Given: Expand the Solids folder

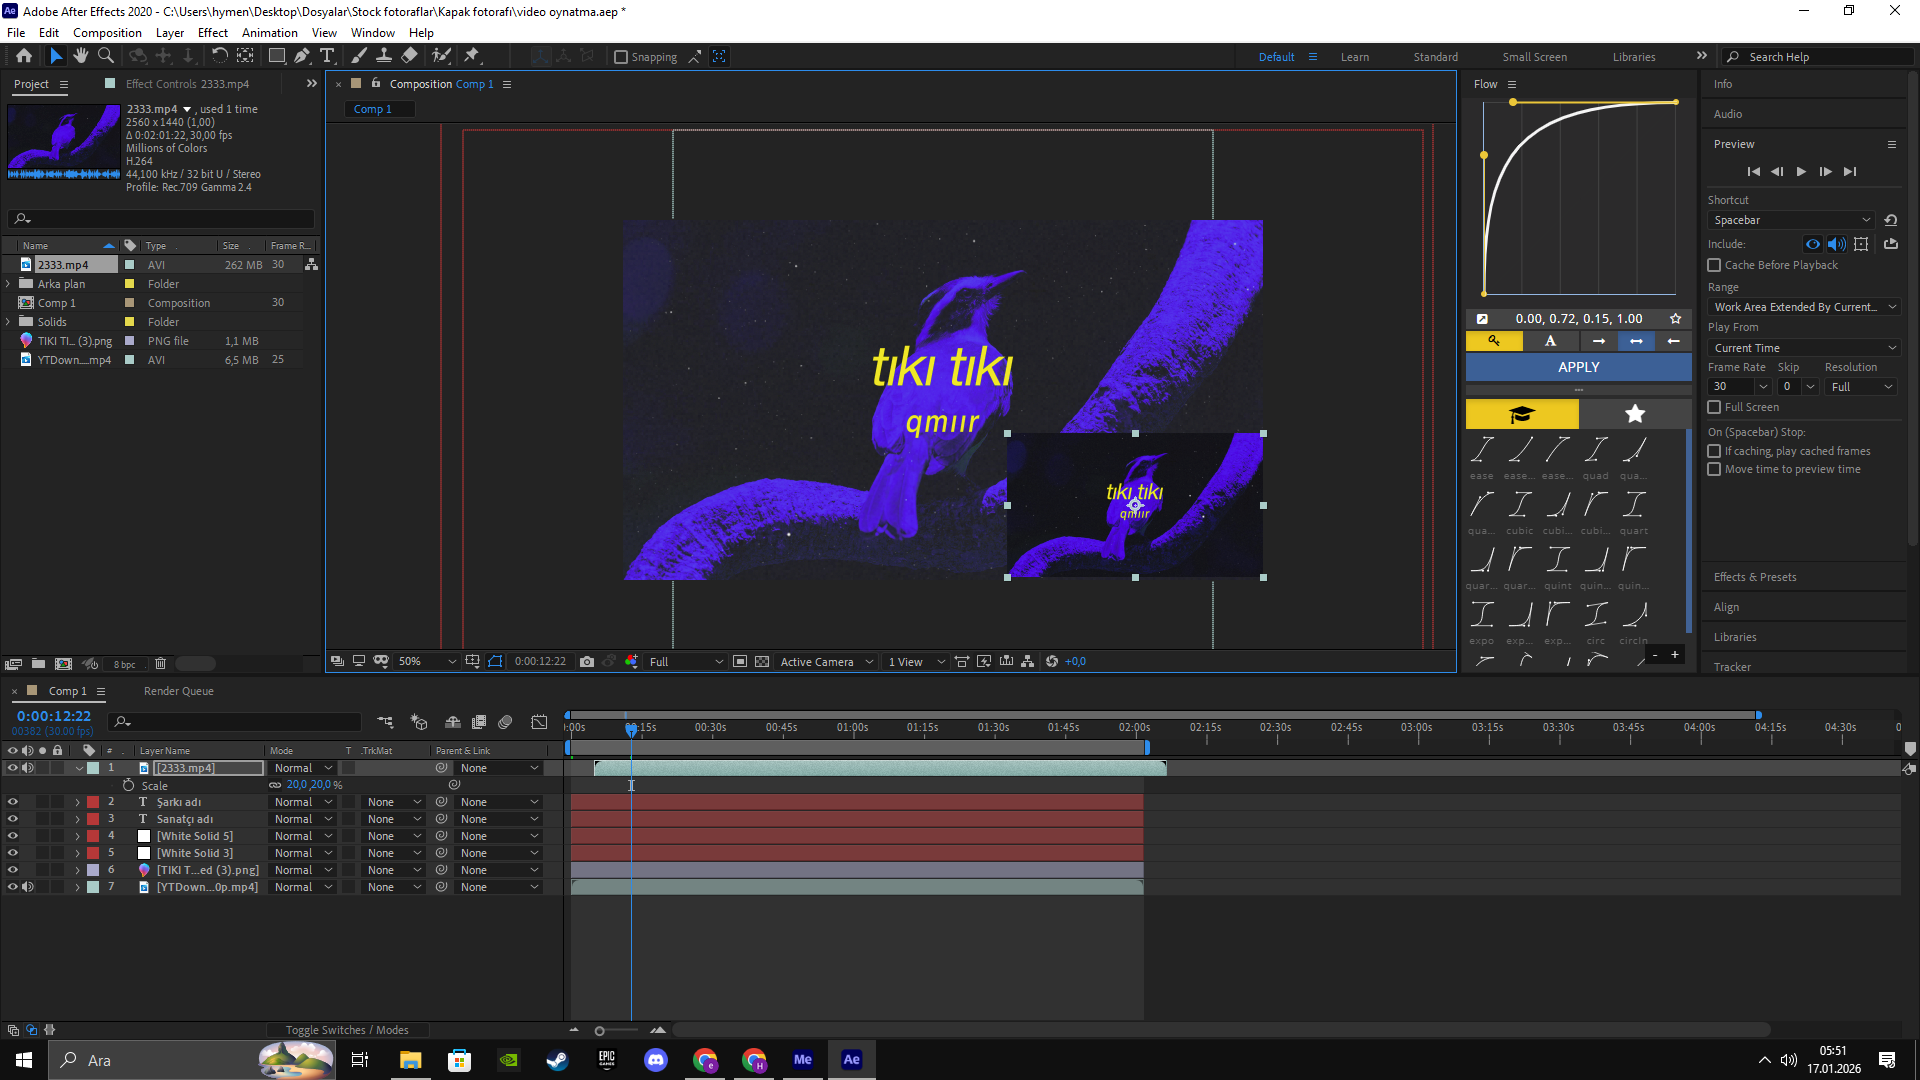Looking at the screenshot, I should click(x=9, y=322).
